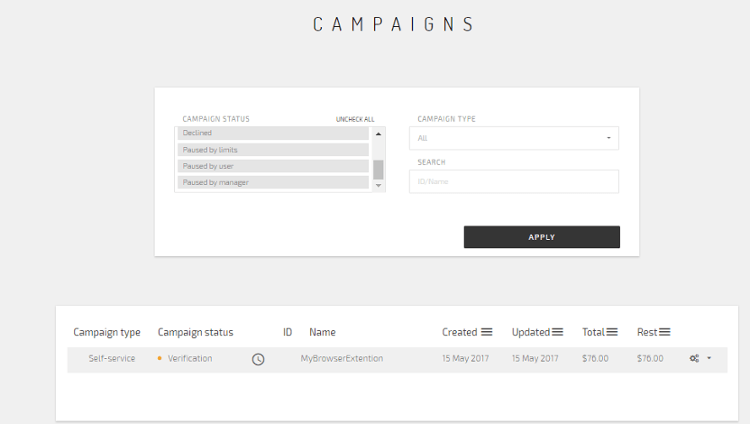Click the clock icon beside Verification status
Screen dimensions: 750x424
(258, 359)
